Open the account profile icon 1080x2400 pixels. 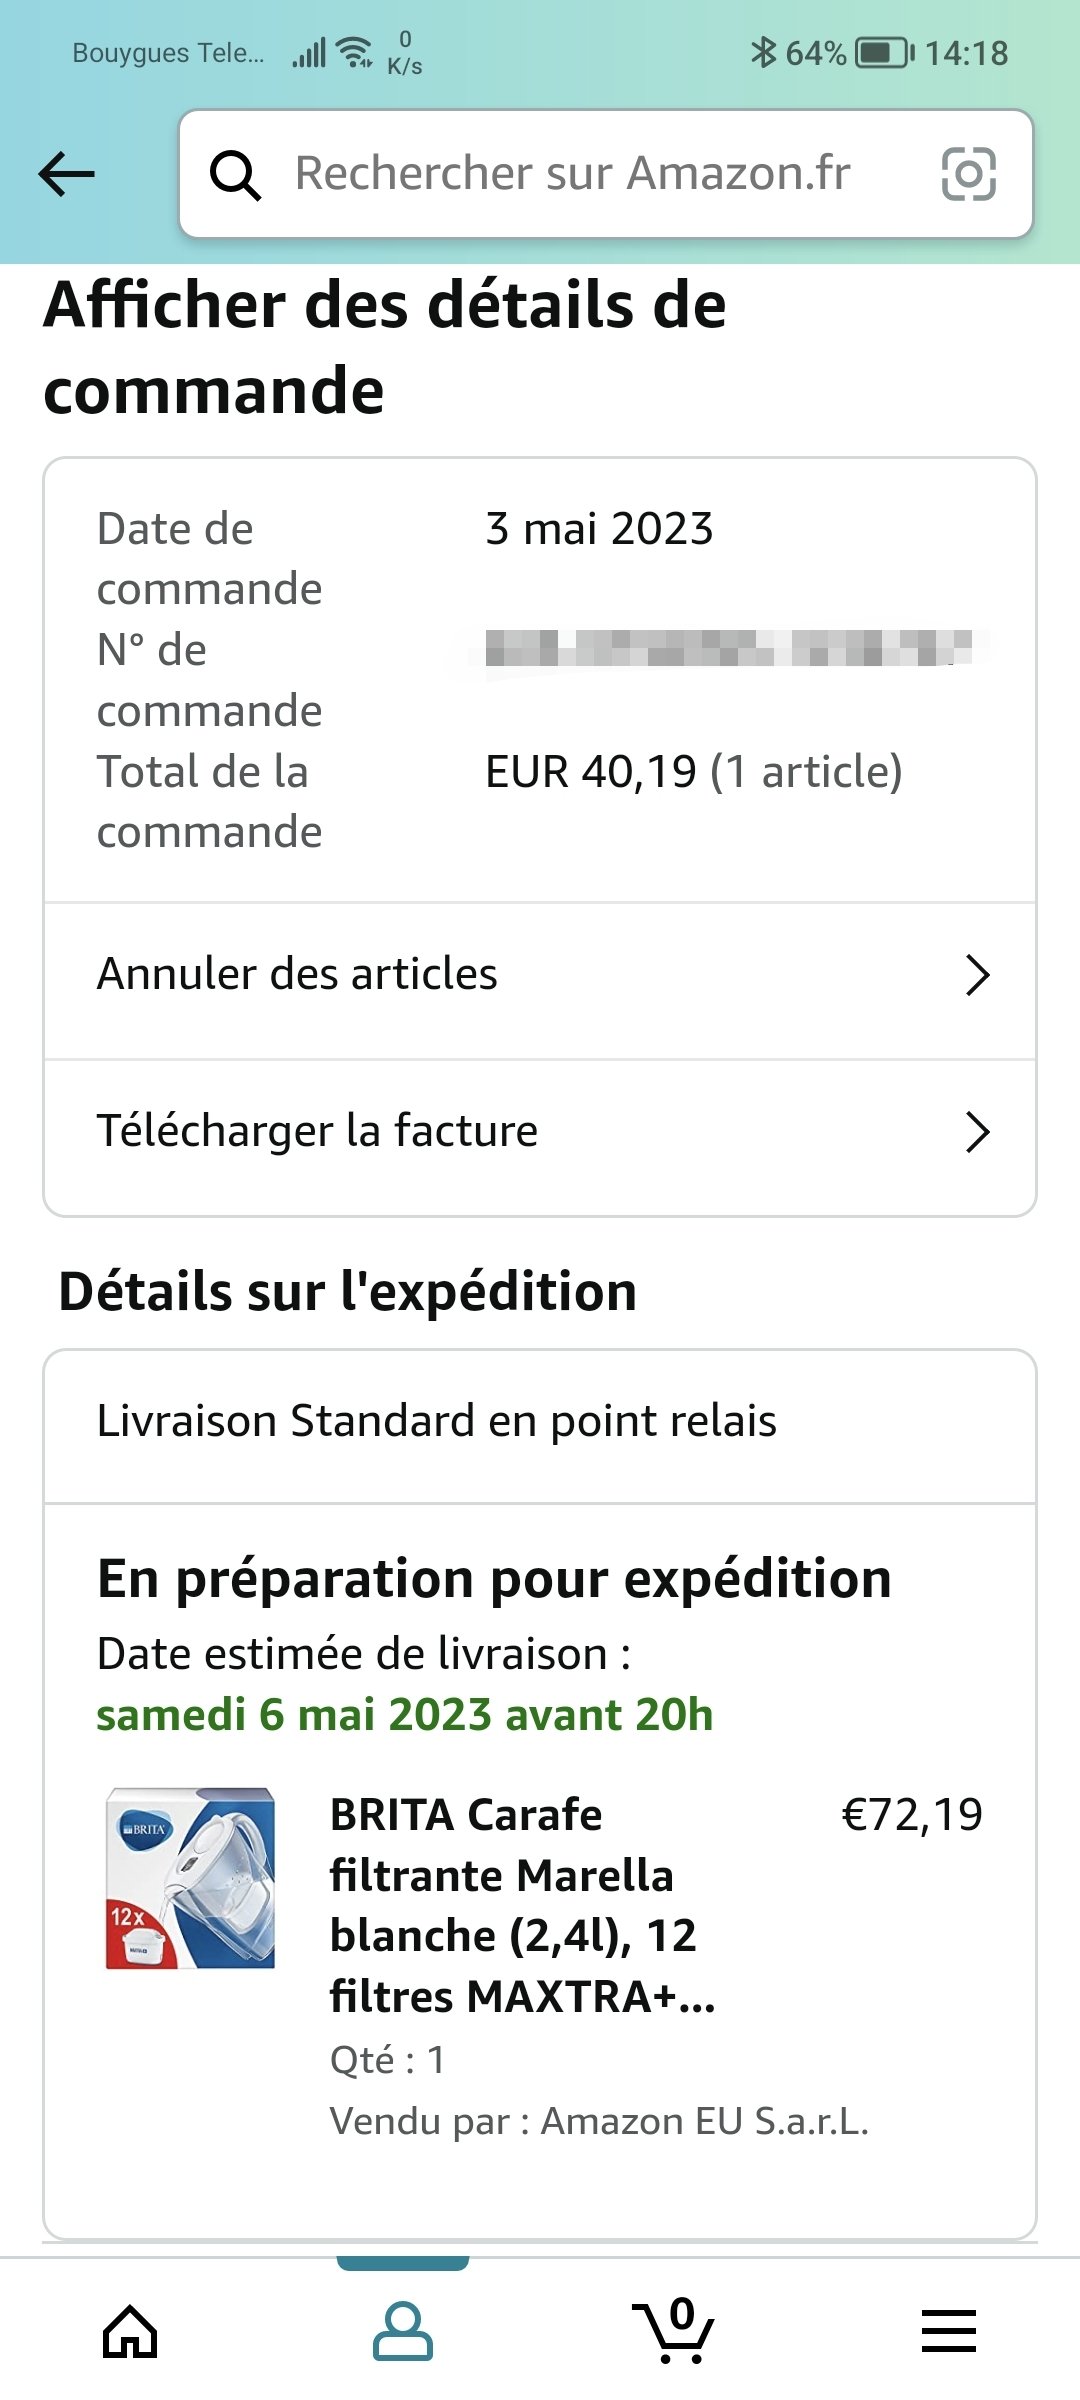(x=403, y=2331)
